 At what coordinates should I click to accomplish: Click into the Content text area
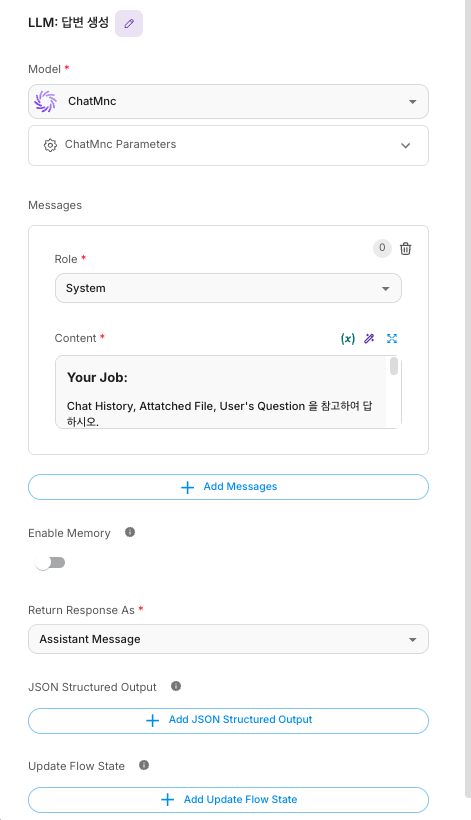pos(221,392)
